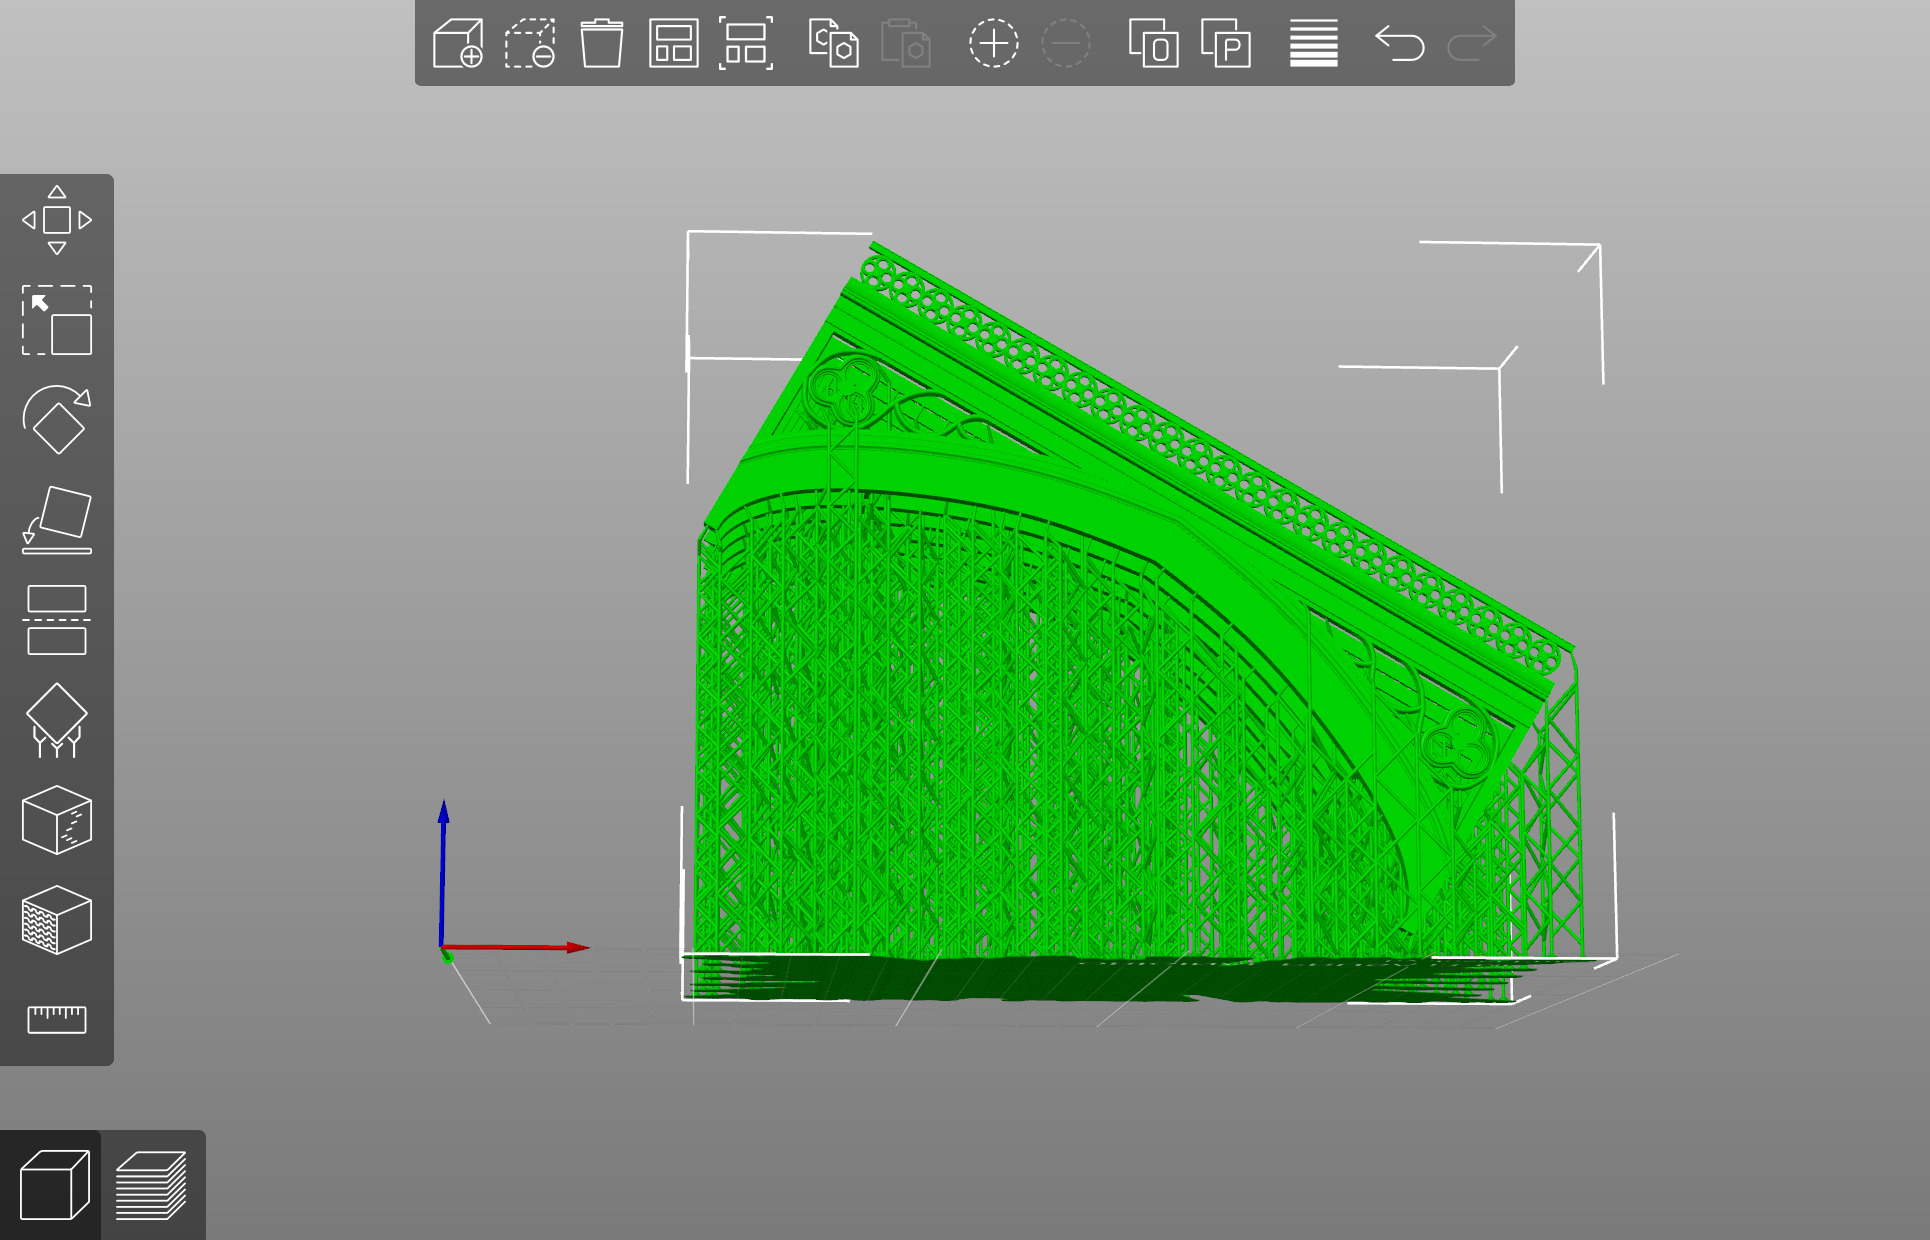The height and width of the screenshot is (1240, 1930).
Task: Click the Split to parts icon
Action: coord(1226,44)
